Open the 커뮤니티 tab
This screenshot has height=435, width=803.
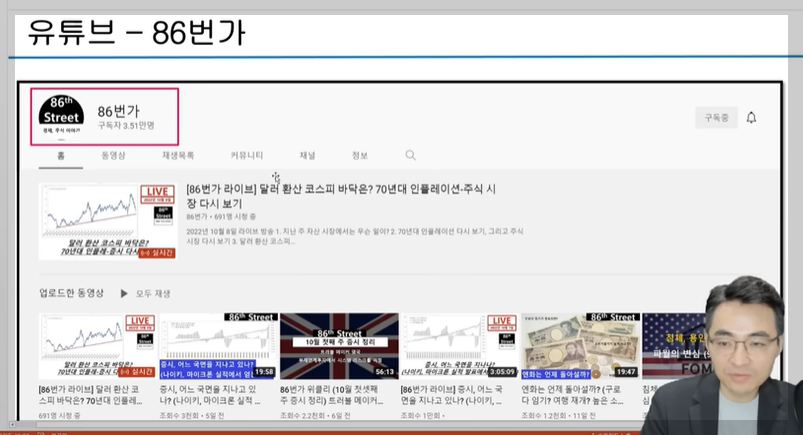247,155
